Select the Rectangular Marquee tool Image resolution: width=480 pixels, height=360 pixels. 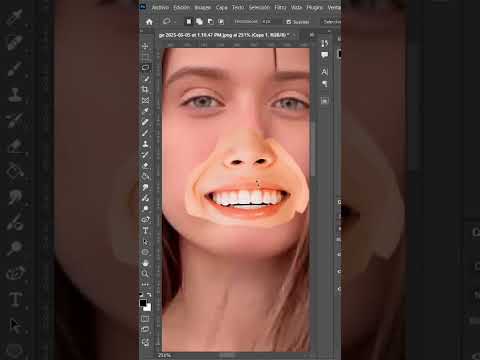point(145,57)
